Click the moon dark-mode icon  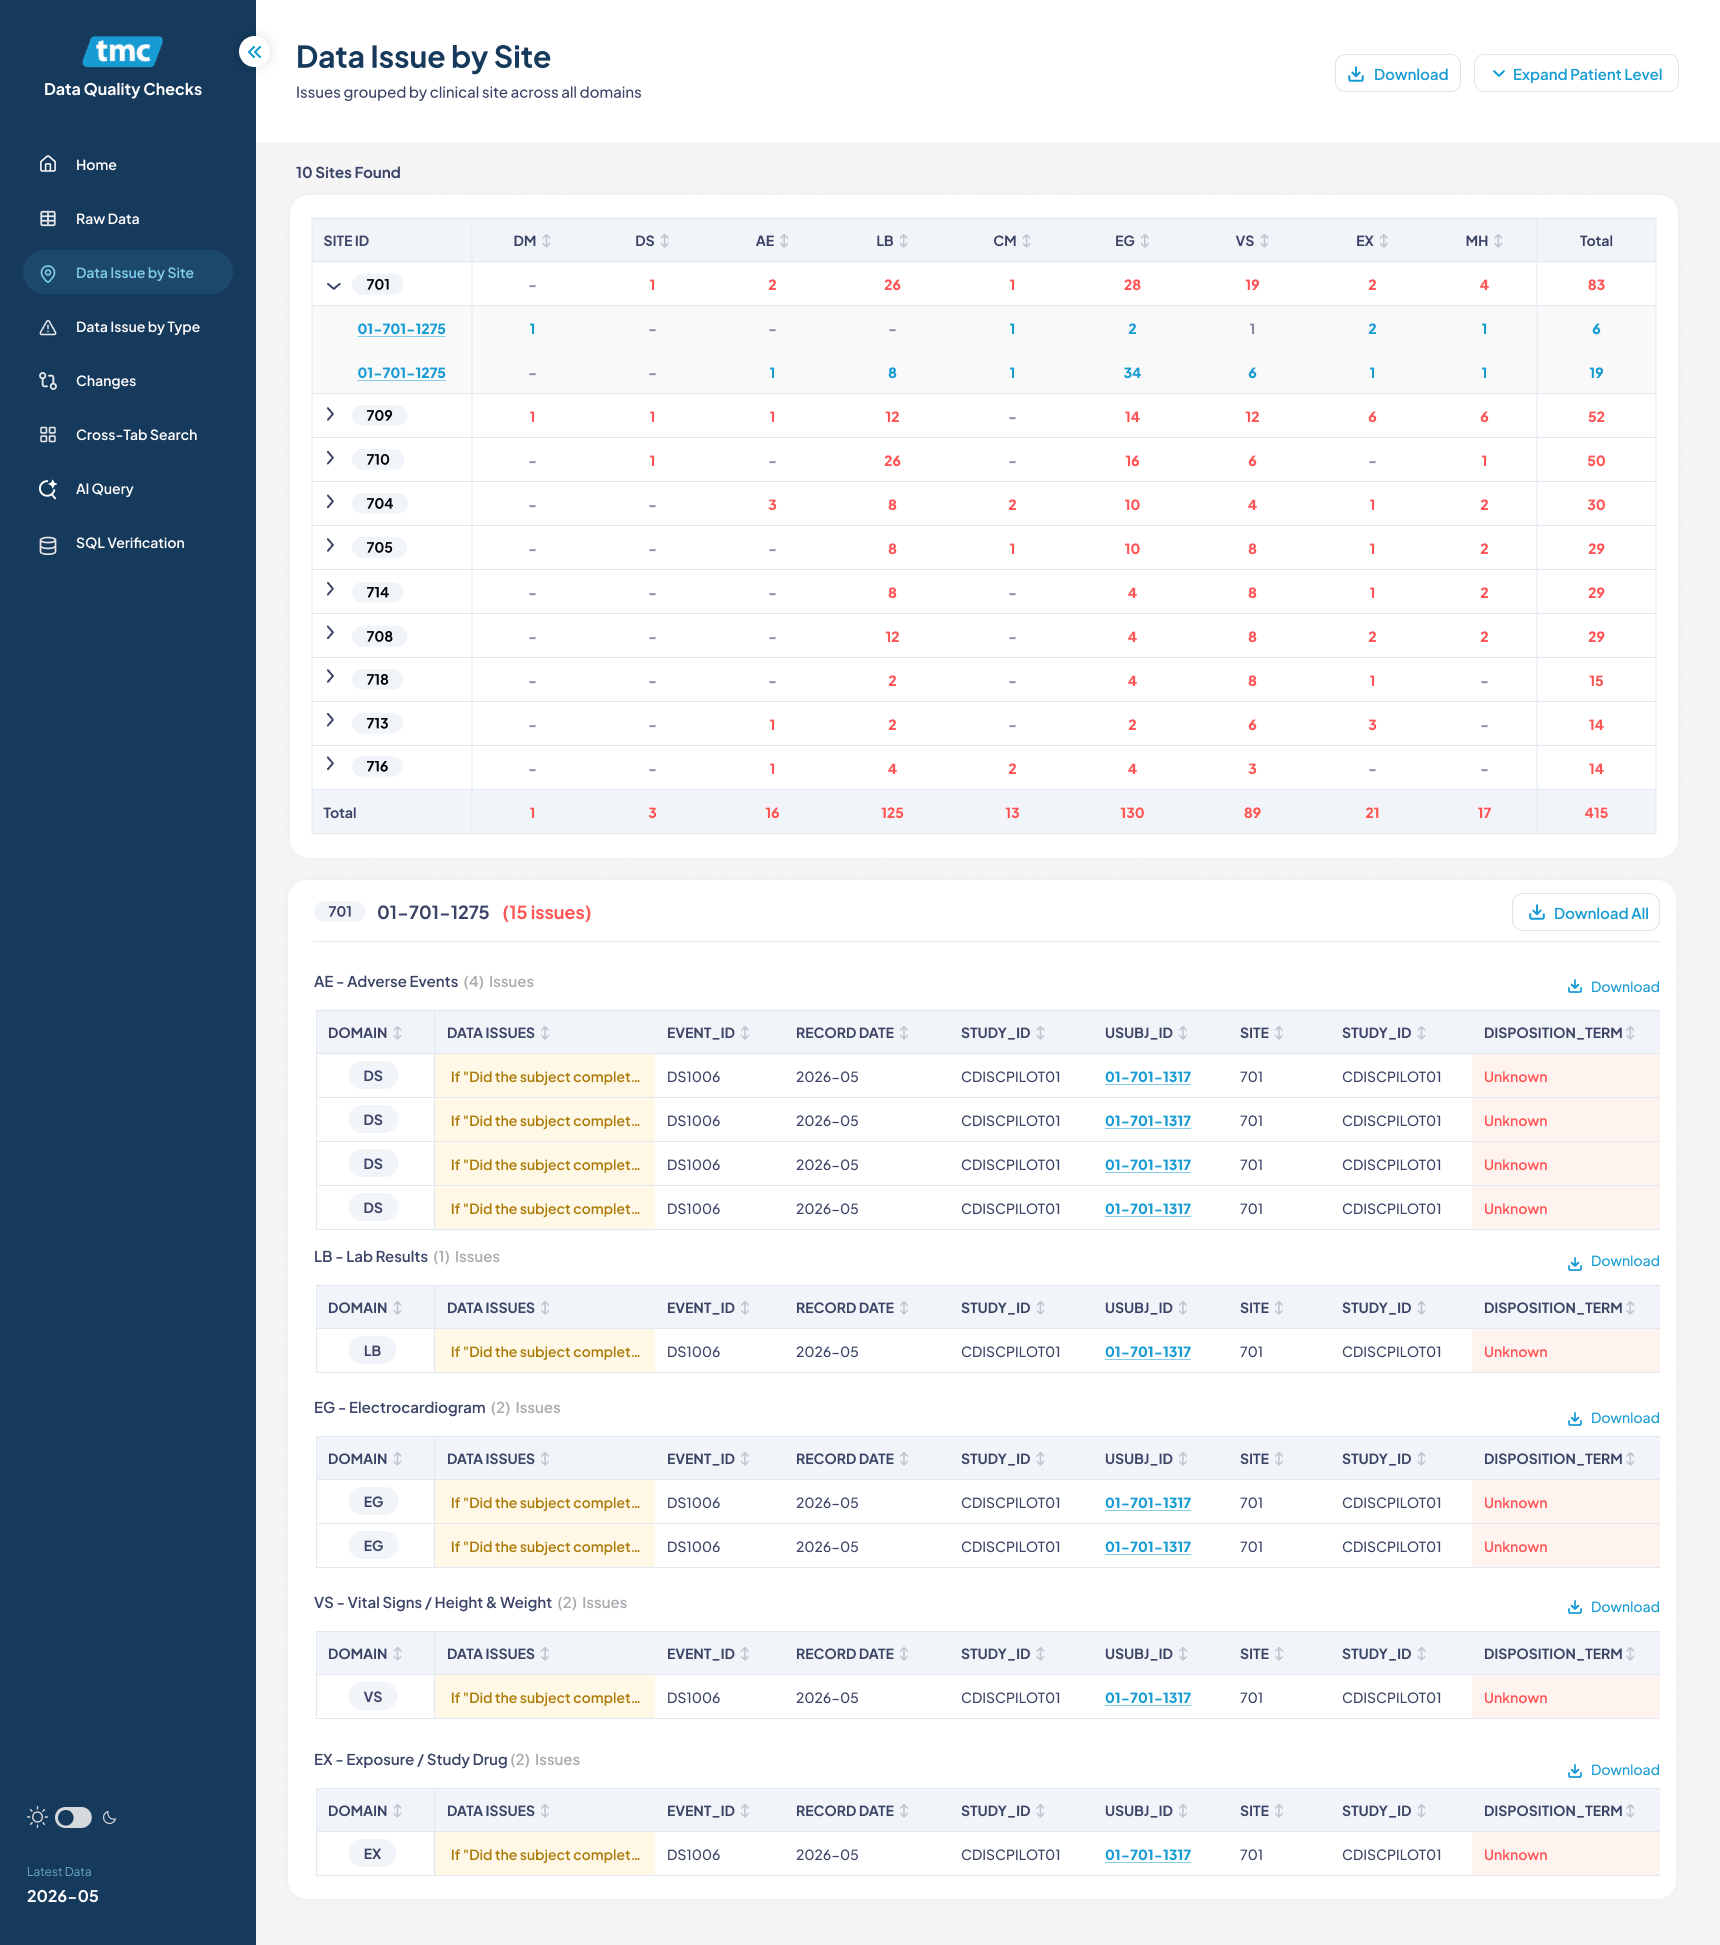pyautogui.click(x=110, y=1817)
